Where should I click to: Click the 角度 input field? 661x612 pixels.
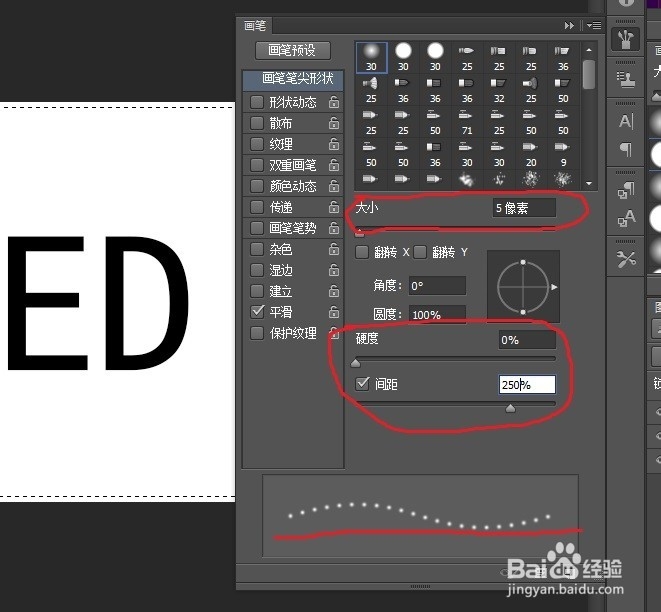coord(437,286)
